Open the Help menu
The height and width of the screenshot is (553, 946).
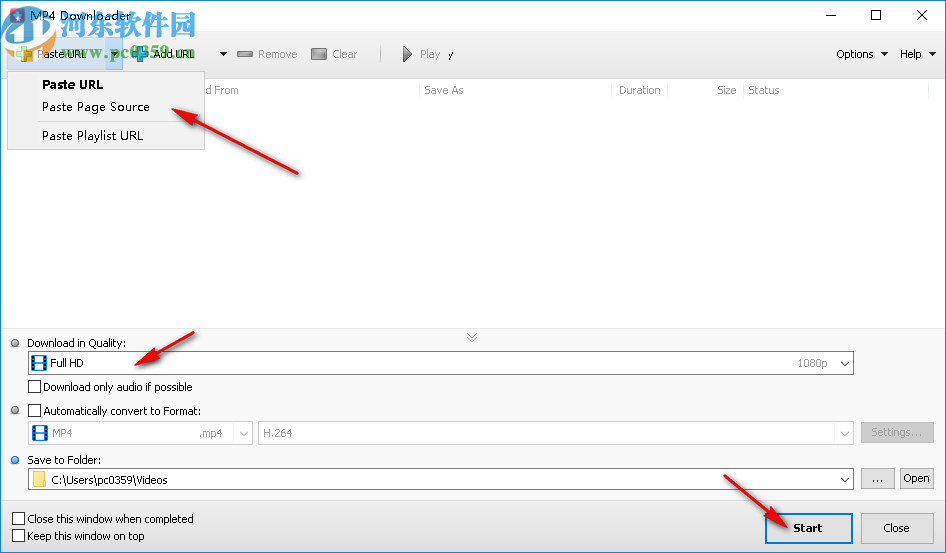point(917,54)
